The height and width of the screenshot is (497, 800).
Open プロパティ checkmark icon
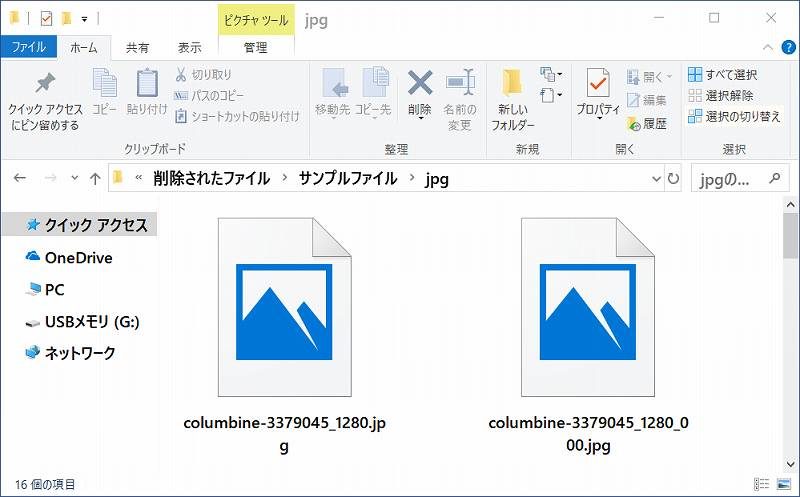(598, 83)
